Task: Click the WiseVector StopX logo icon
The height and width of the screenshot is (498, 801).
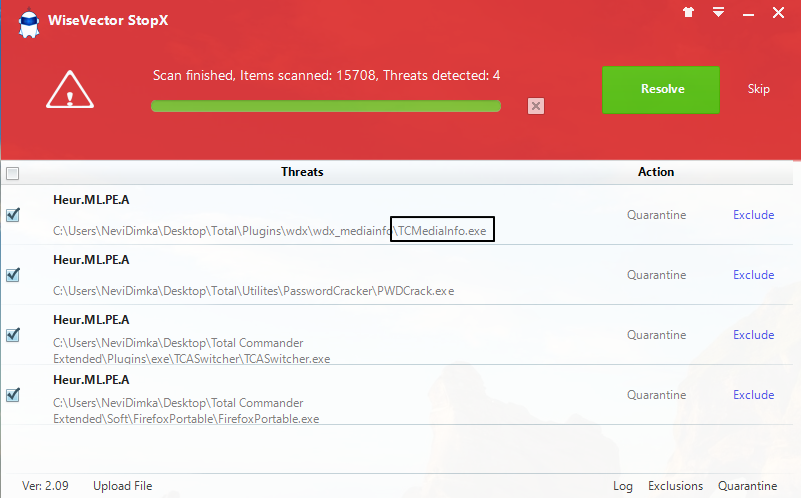Action: click(x=29, y=23)
